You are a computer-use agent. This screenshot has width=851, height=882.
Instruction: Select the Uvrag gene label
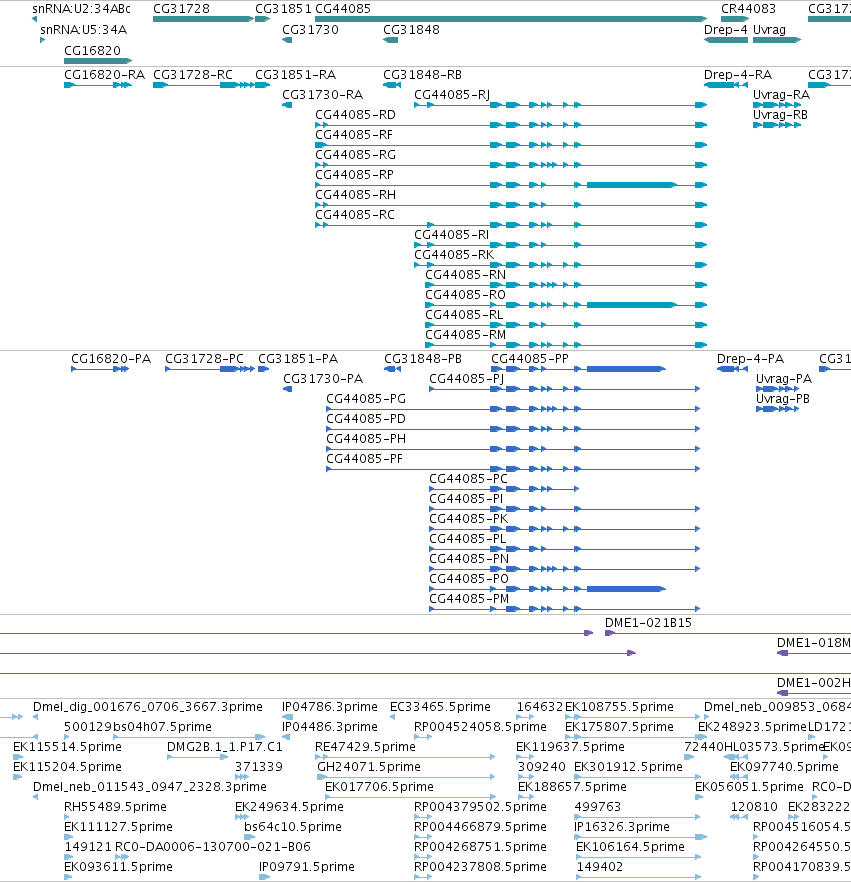[769, 29]
